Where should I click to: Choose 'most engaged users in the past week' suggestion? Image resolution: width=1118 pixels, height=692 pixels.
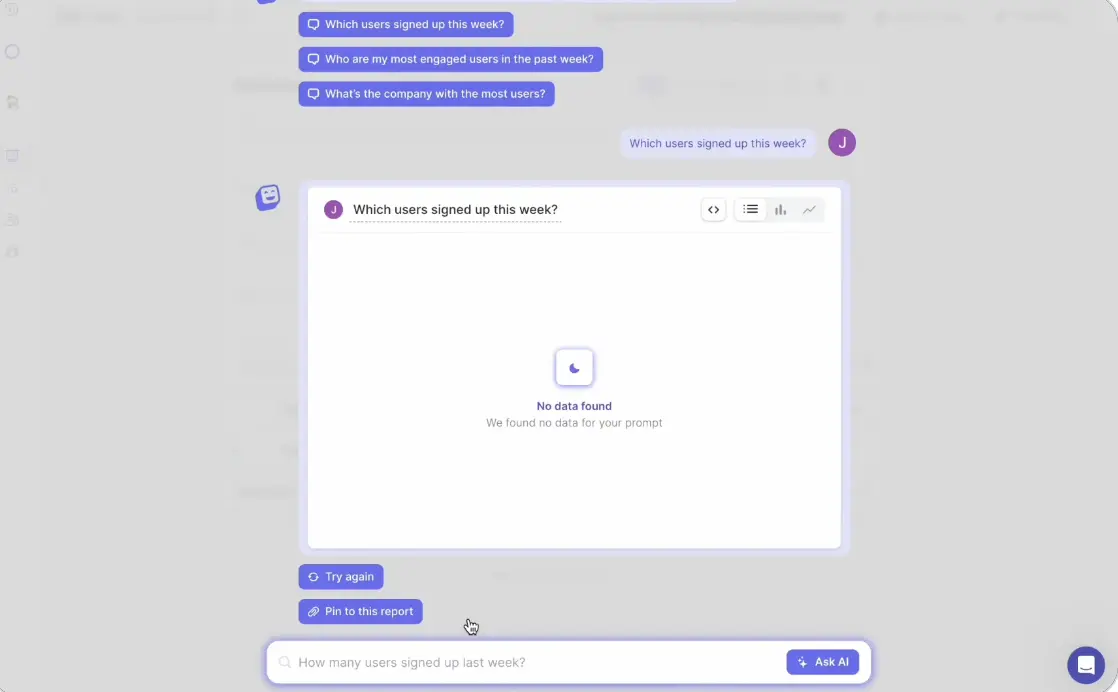click(x=451, y=59)
